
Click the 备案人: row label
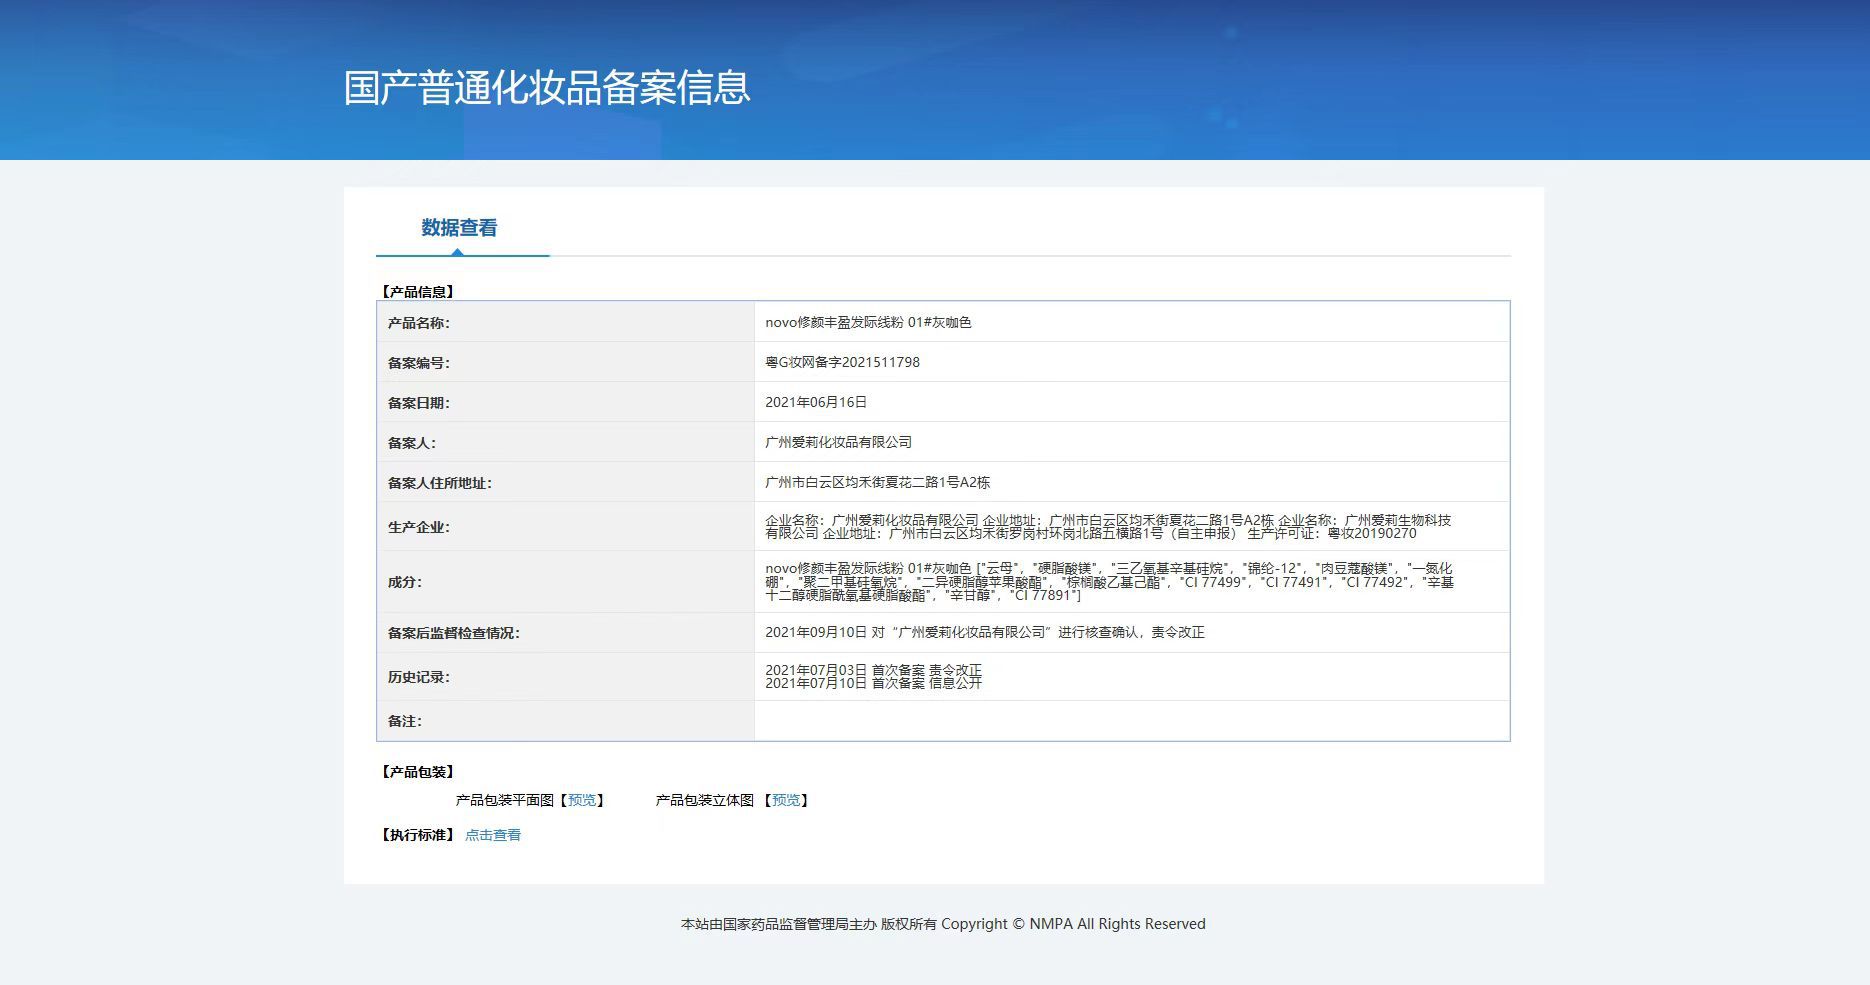(412, 443)
